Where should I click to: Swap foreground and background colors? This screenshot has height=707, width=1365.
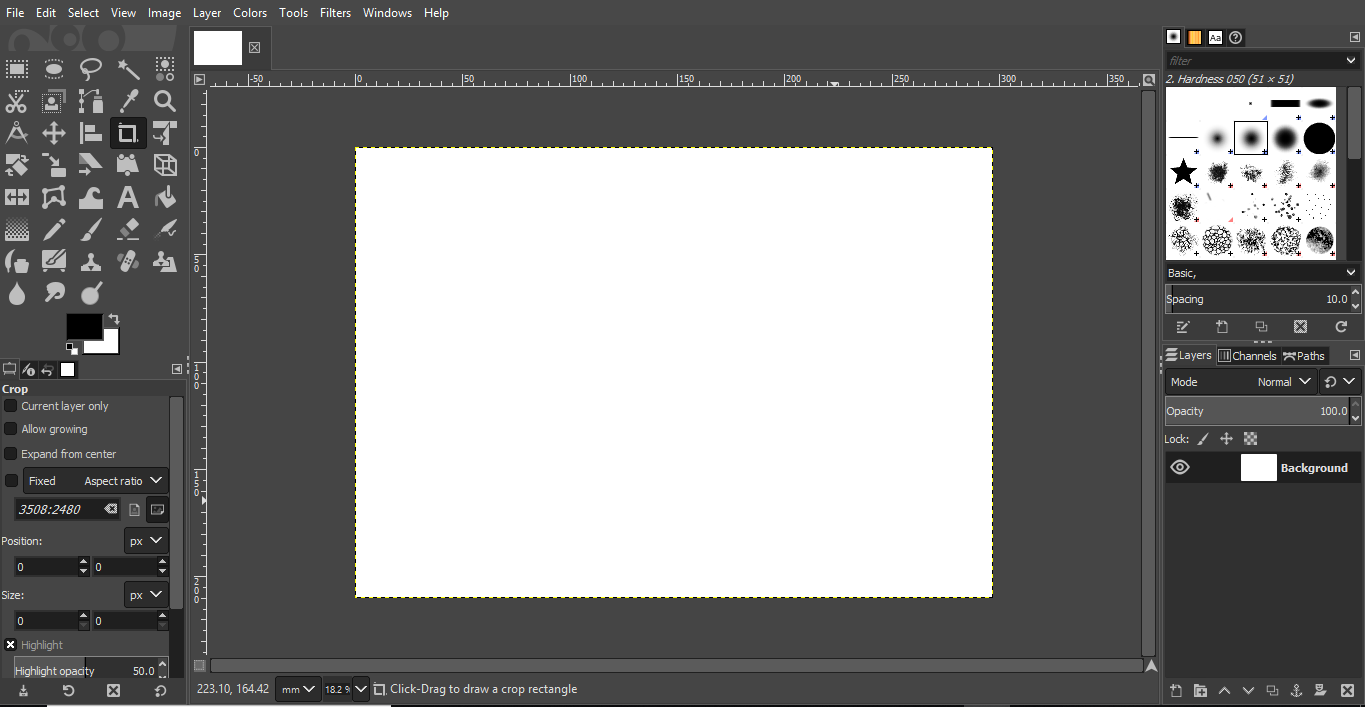114,319
